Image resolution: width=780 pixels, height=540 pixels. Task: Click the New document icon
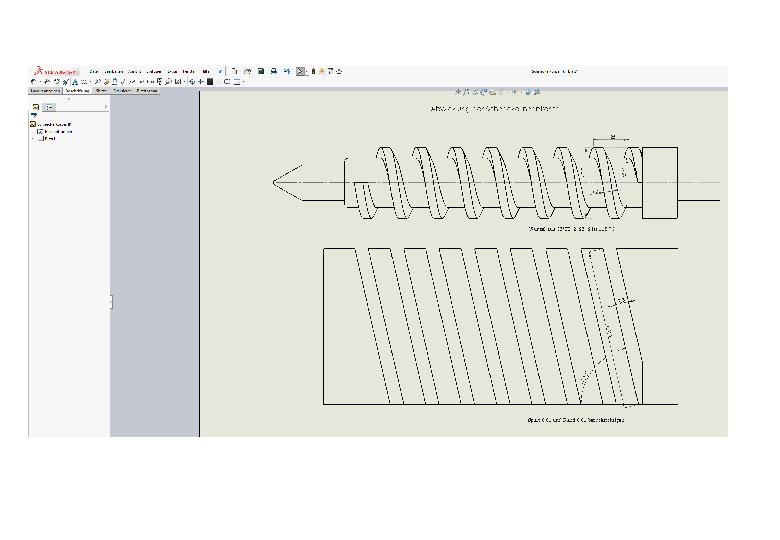coord(235,72)
